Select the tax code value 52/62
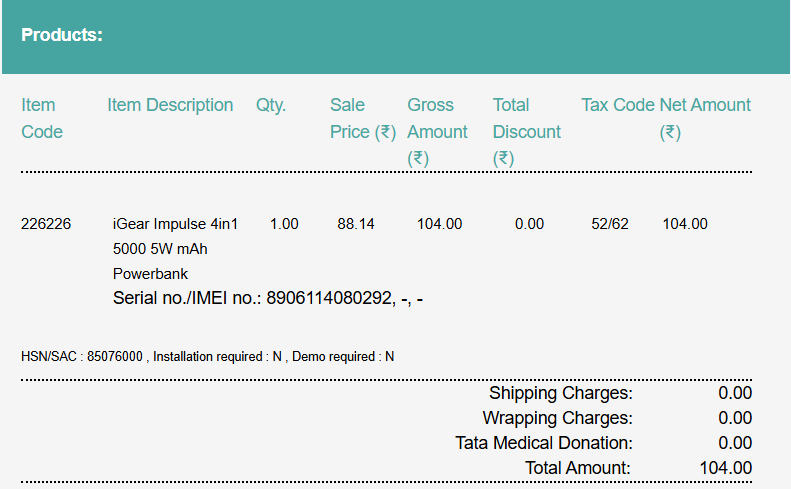The image size is (791, 489). point(610,224)
